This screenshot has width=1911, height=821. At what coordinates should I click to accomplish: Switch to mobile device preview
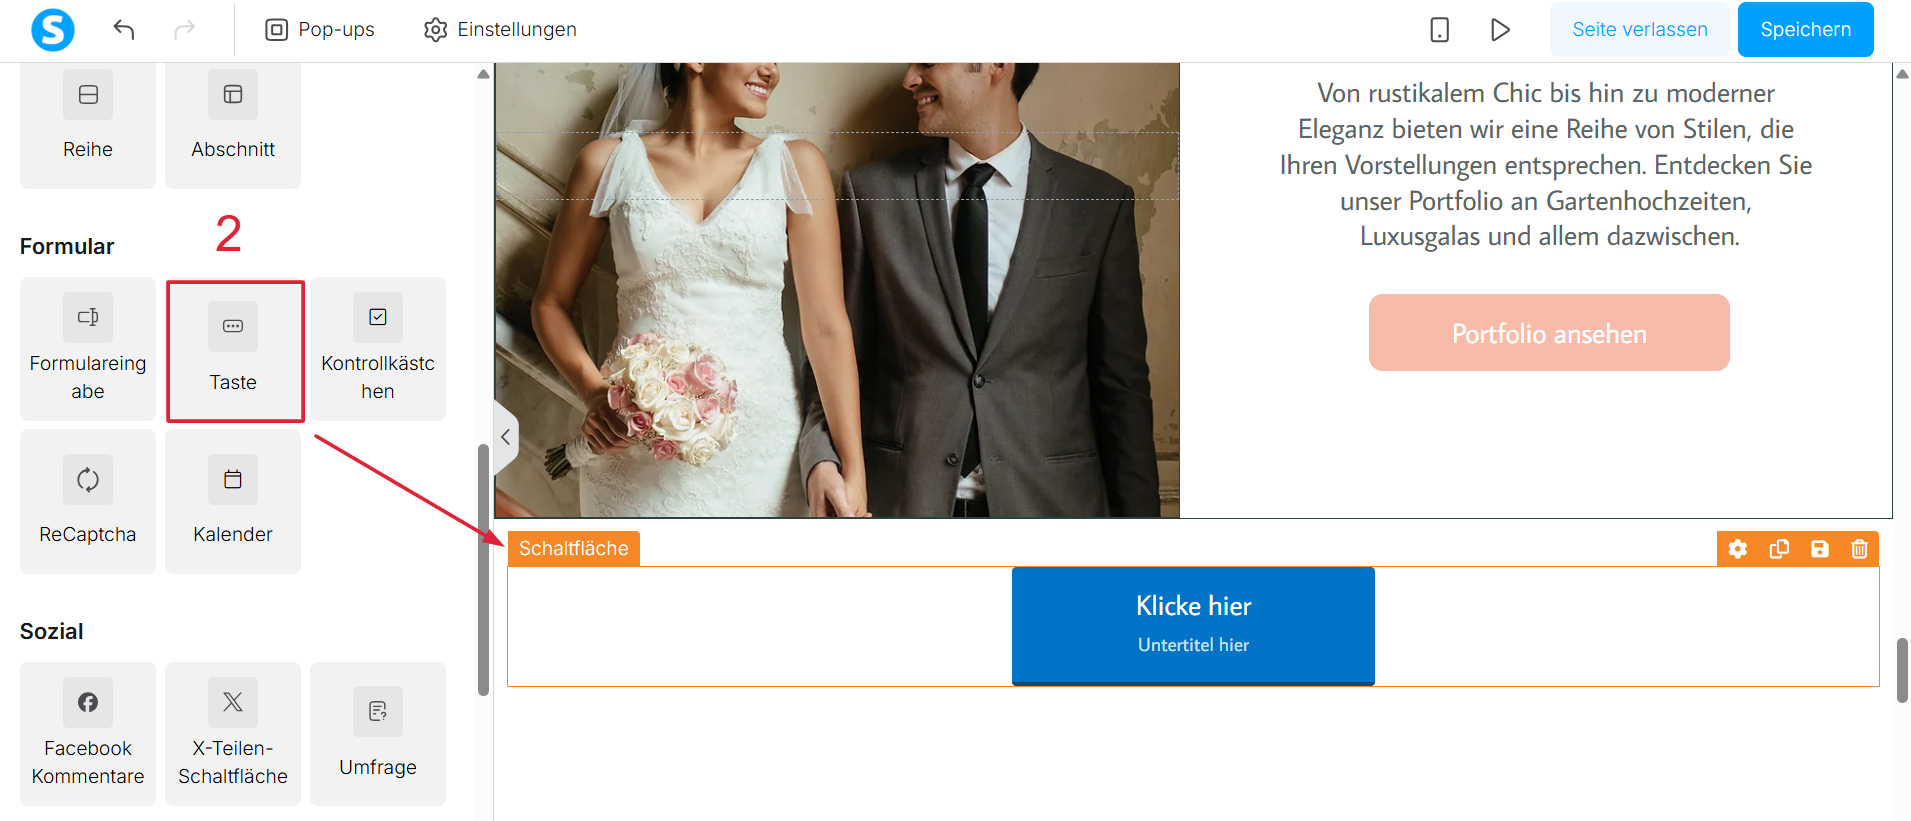(x=1439, y=30)
